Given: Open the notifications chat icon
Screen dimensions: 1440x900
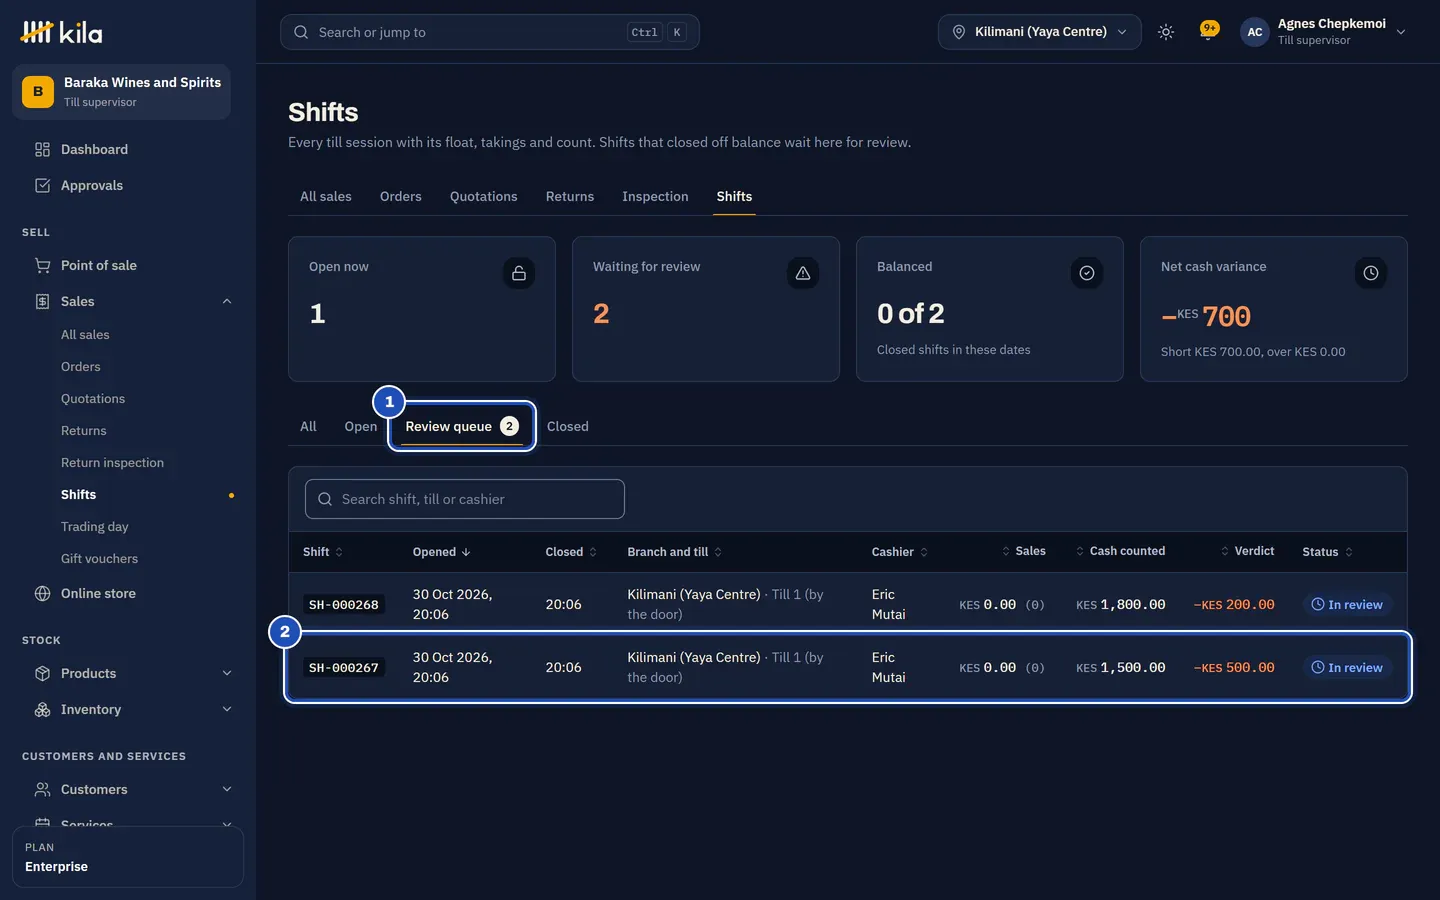Looking at the screenshot, I should tap(1209, 30).
